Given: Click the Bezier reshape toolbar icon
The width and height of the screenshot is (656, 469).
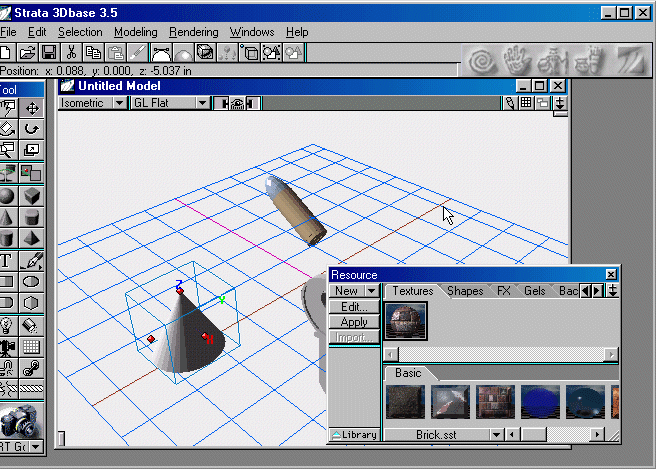Looking at the screenshot, I should click(161, 53).
